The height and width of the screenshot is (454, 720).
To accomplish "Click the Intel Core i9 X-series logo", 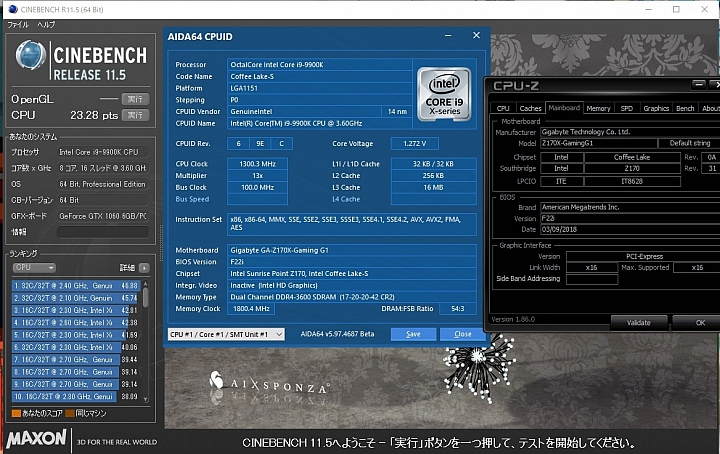I will [x=444, y=94].
